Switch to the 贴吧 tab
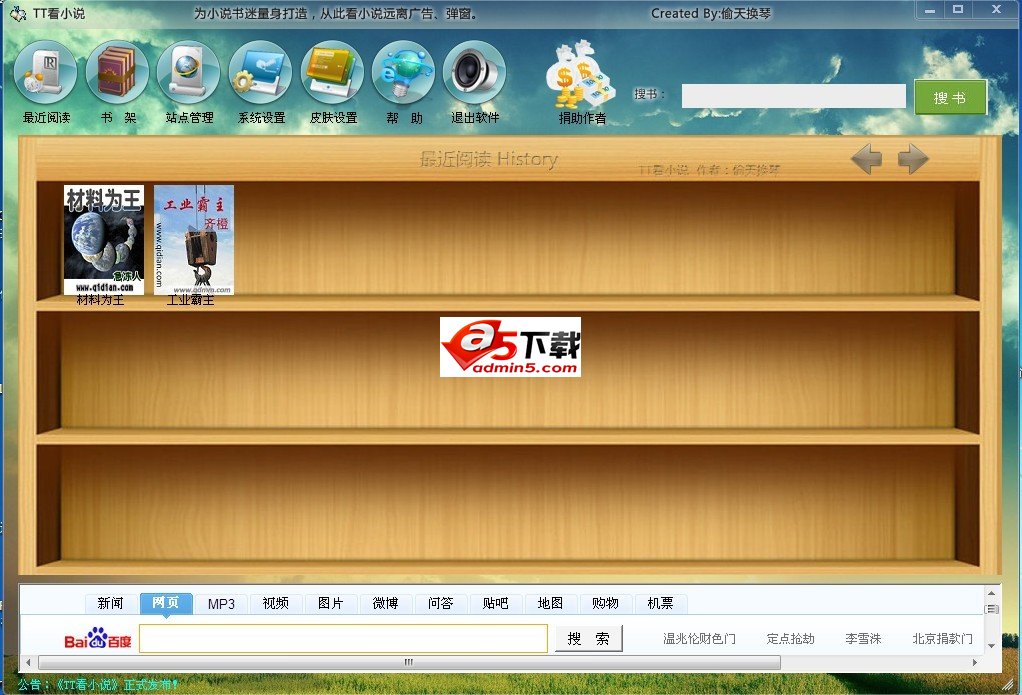The width and height of the screenshot is (1022, 695). [495, 603]
